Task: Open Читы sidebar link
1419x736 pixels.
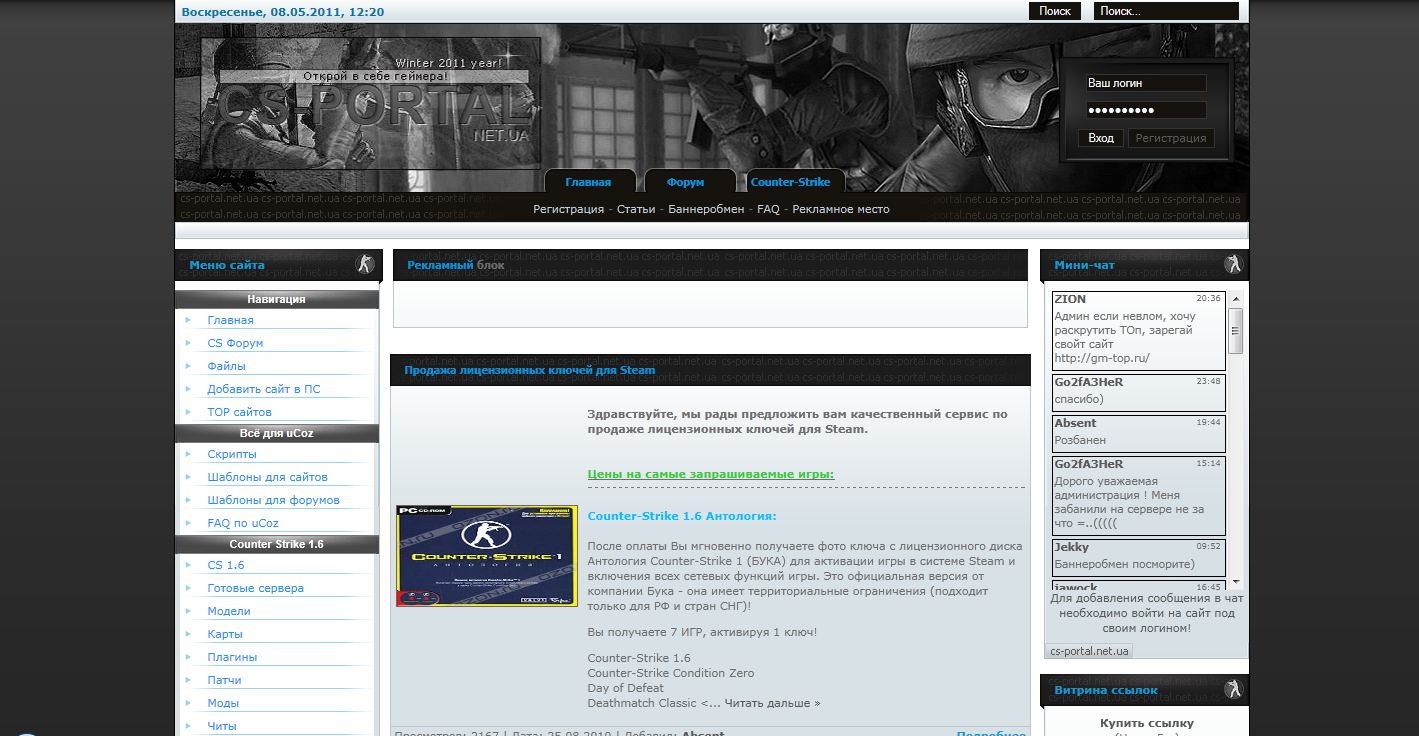Action: [222, 726]
